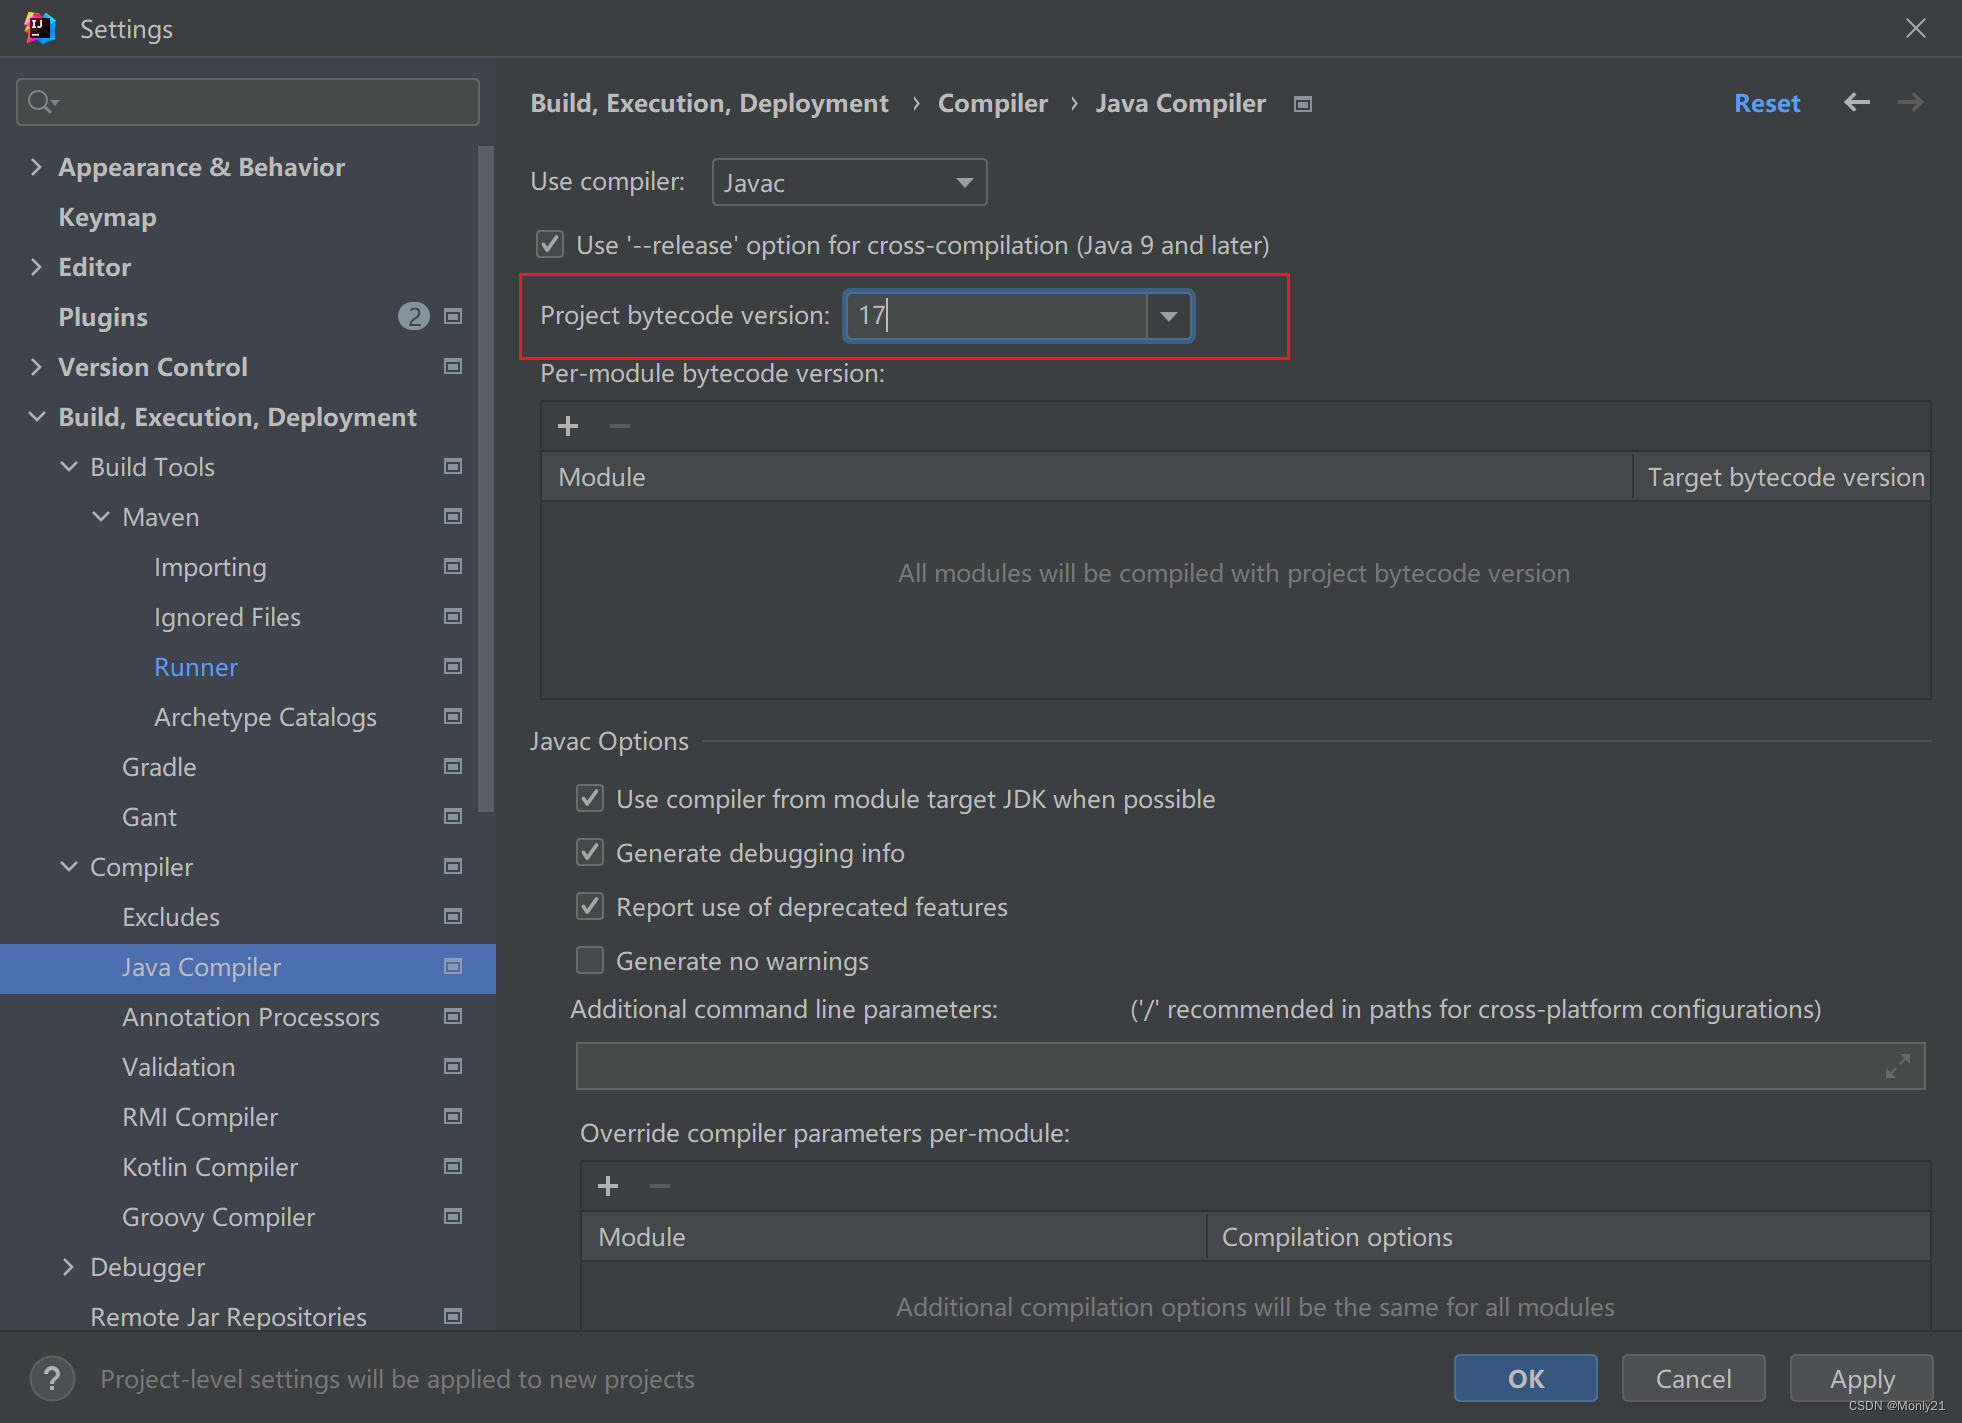Toggle Report use of deprecated features checkbox
This screenshot has width=1962, height=1423.
tap(586, 907)
